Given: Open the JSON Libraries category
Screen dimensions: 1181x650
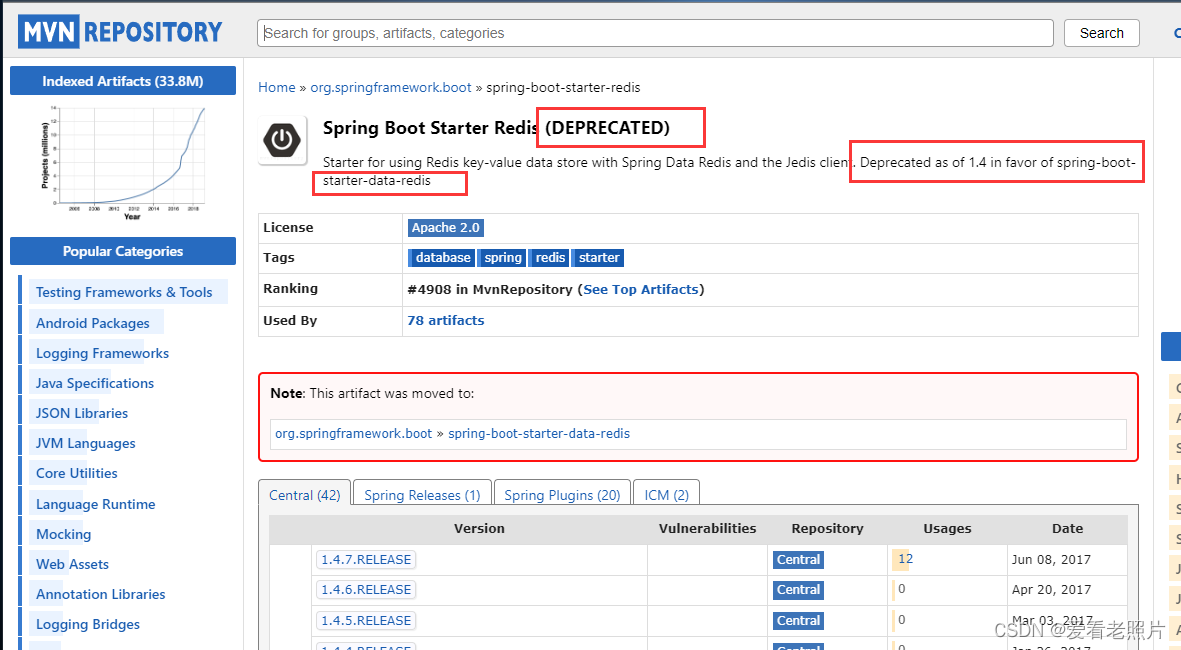Looking at the screenshot, I should coord(82,413).
